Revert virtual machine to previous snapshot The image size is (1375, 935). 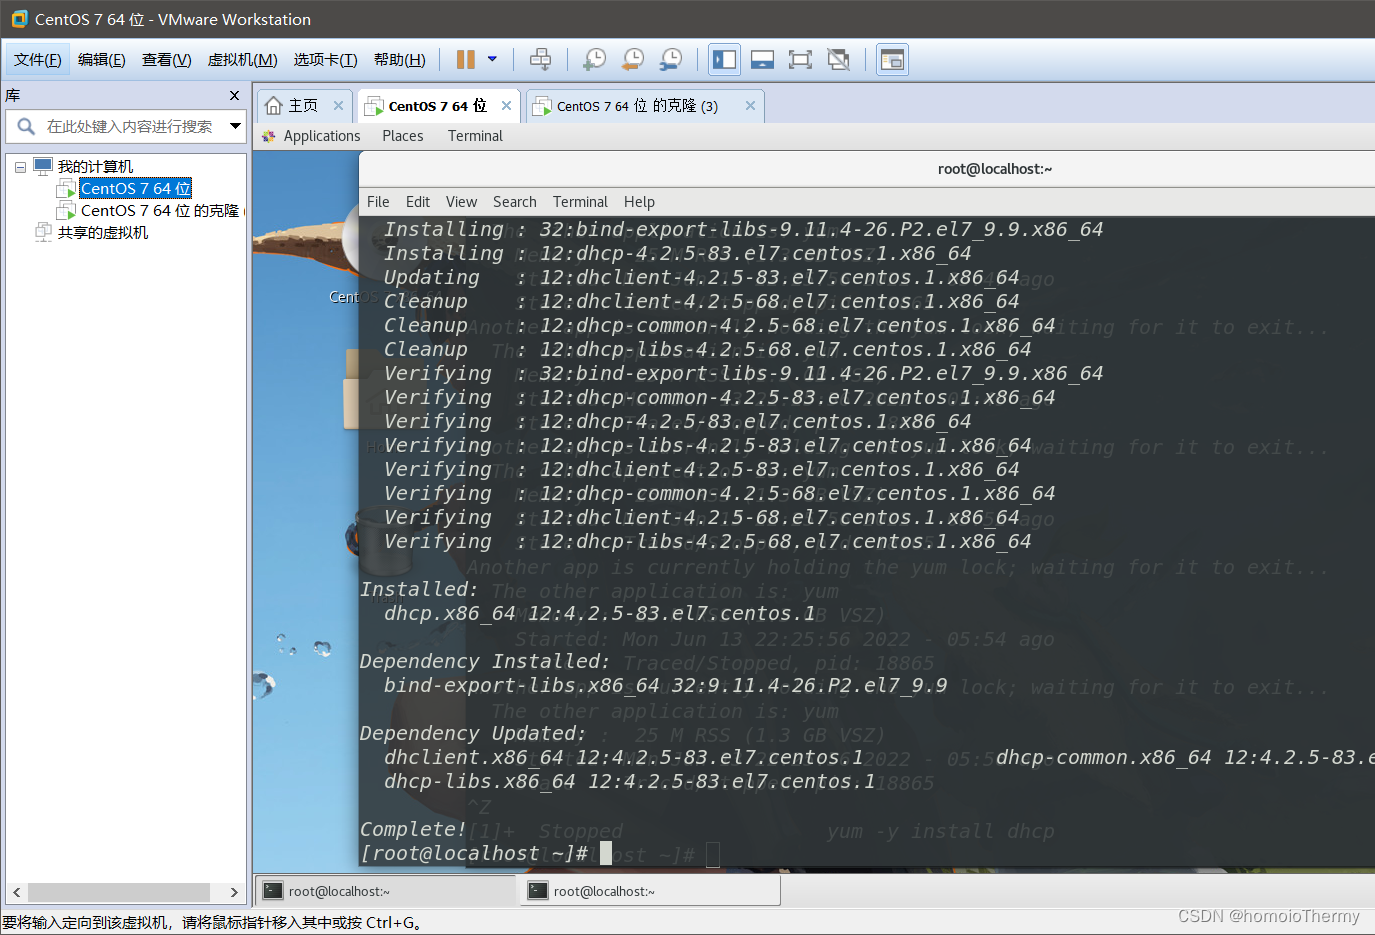click(x=632, y=60)
